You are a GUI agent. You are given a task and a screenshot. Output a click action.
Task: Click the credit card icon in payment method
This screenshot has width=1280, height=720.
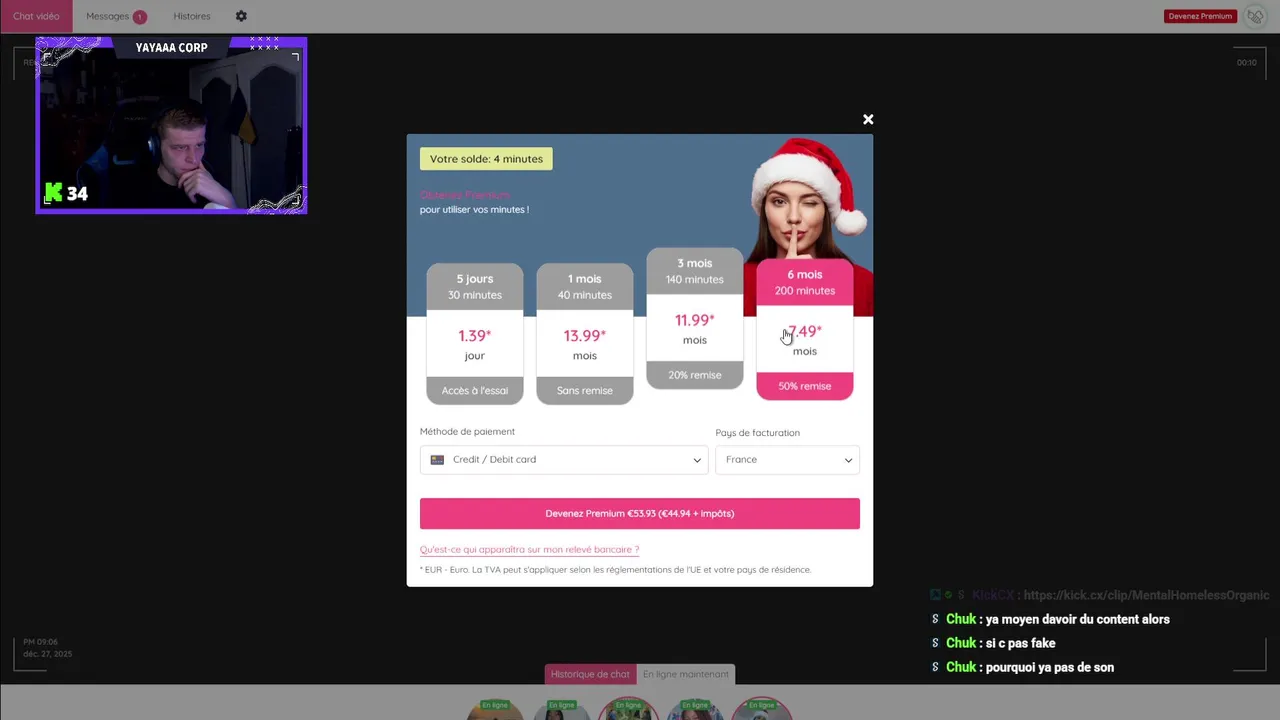click(x=437, y=460)
